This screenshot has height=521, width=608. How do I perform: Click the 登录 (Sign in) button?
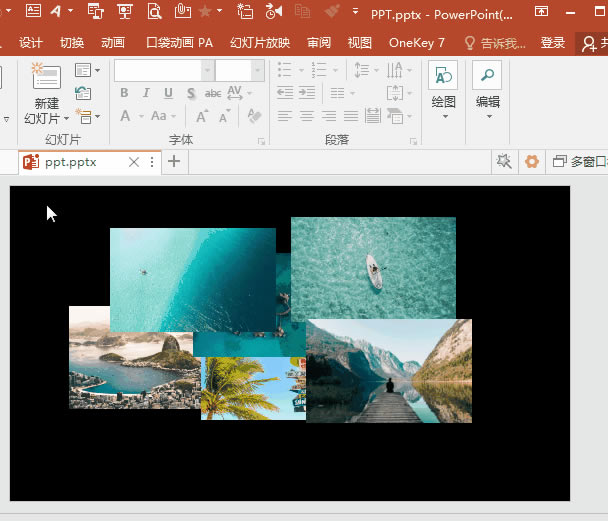pyautogui.click(x=552, y=43)
